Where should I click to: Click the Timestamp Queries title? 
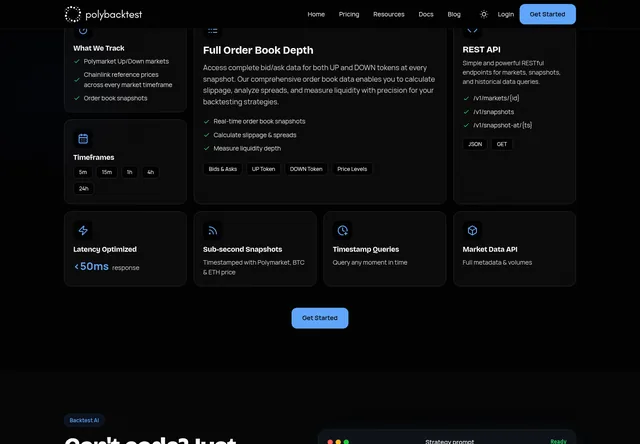click(366, 249)
